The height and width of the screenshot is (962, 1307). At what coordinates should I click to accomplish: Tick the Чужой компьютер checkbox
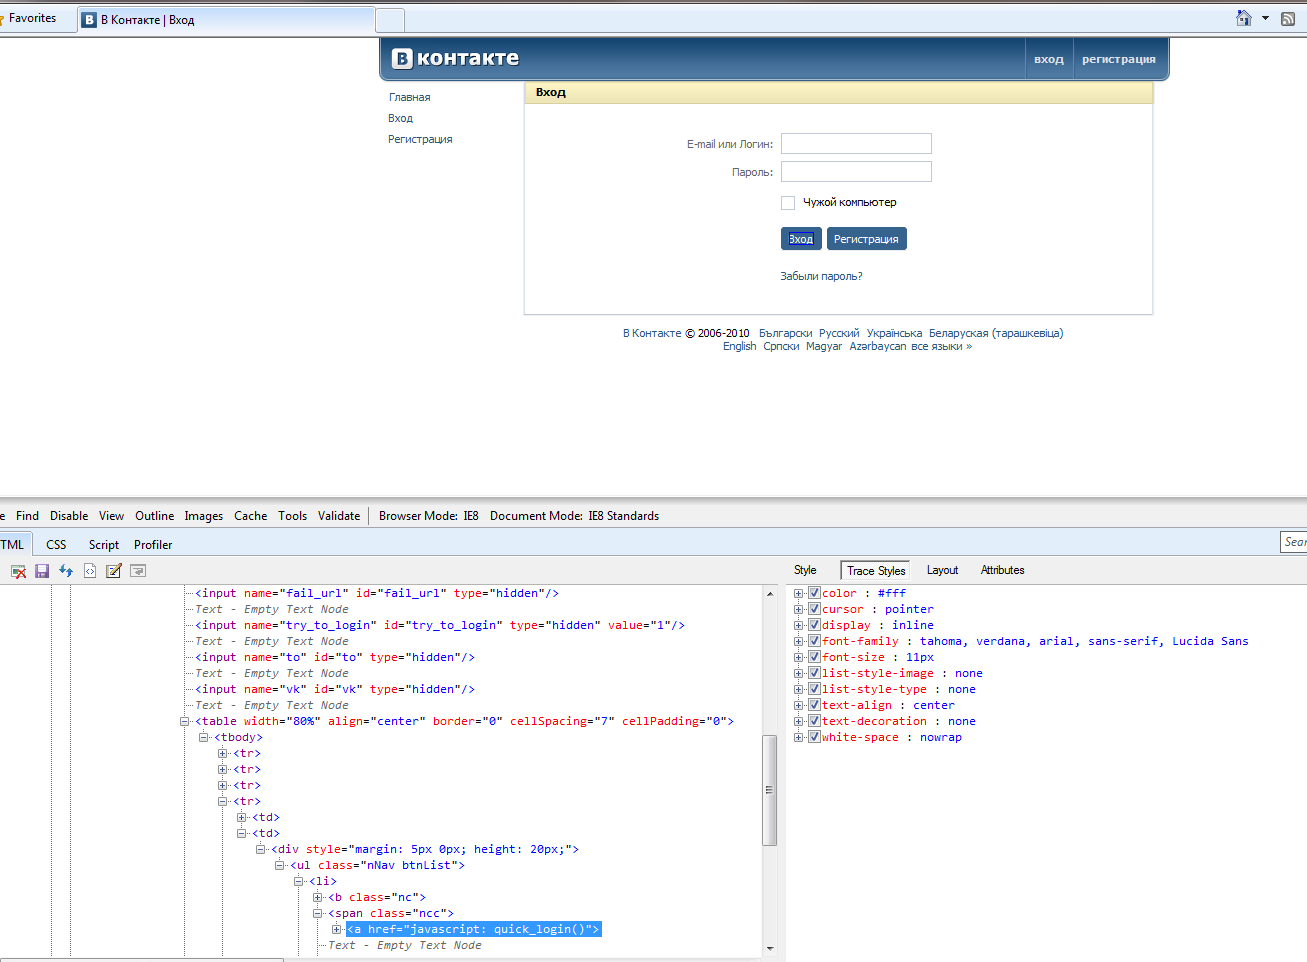[x=788, y=203]
